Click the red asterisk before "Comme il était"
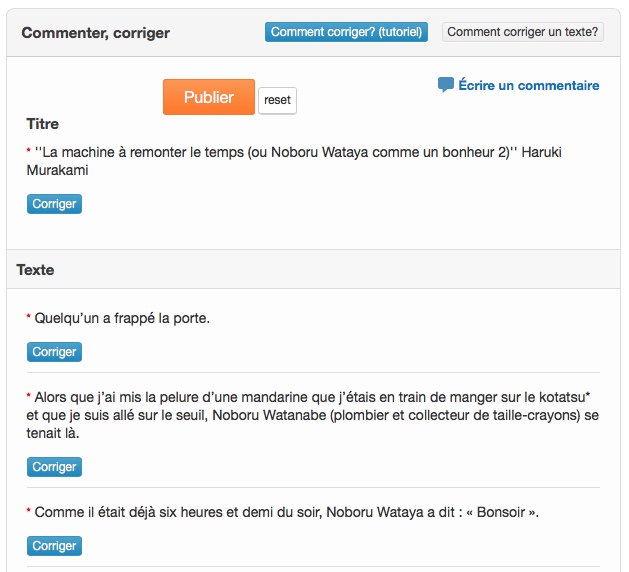Viewport: 629px width, 572px height. (29, 512)
